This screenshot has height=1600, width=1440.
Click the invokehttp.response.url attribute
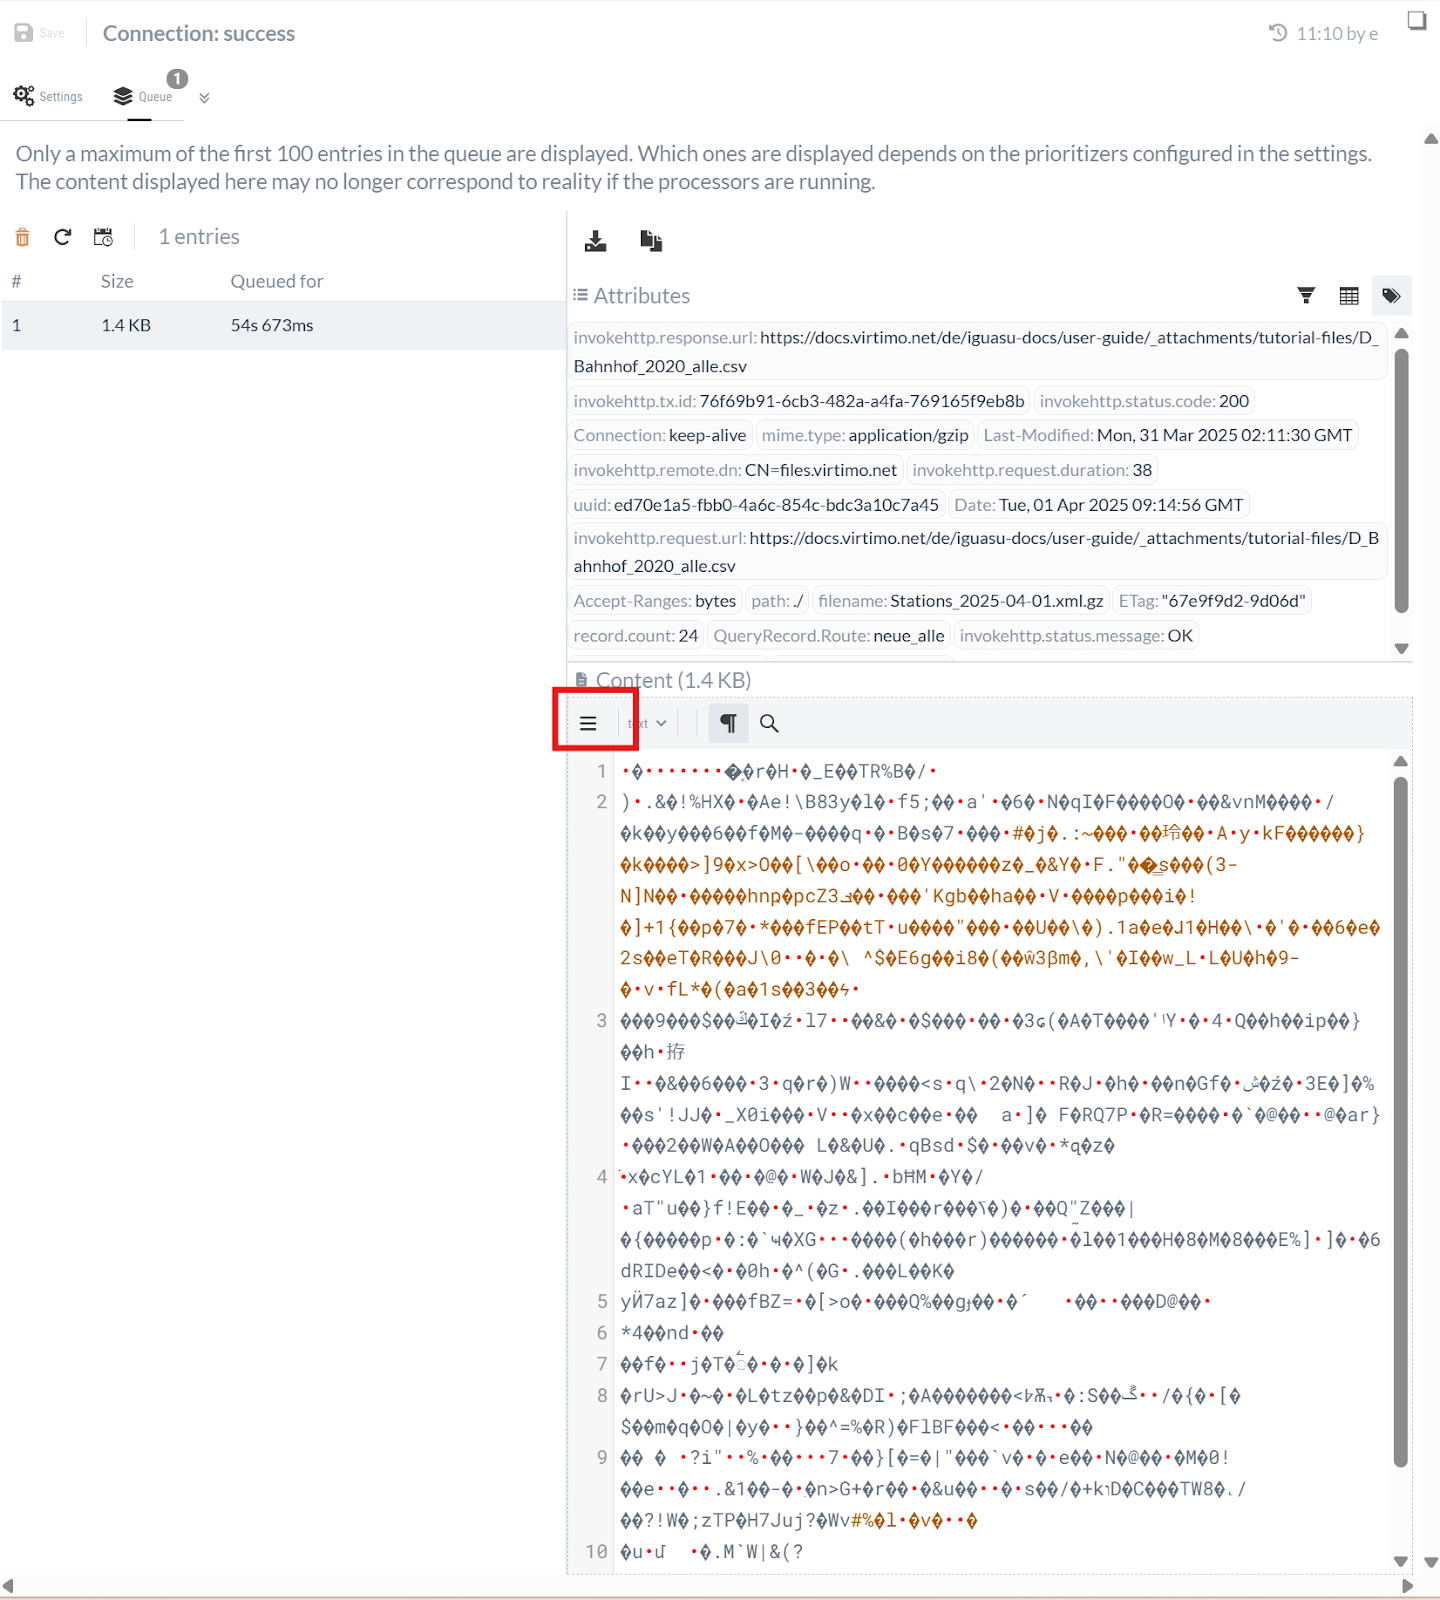pos(977,351)
